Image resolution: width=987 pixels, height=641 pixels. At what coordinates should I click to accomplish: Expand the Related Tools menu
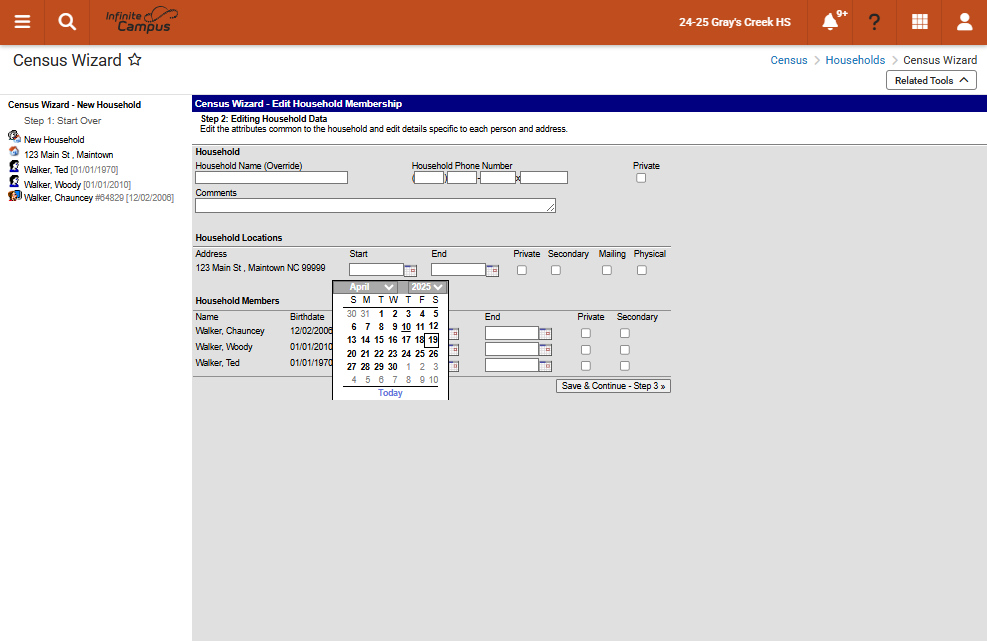point(931,80)
